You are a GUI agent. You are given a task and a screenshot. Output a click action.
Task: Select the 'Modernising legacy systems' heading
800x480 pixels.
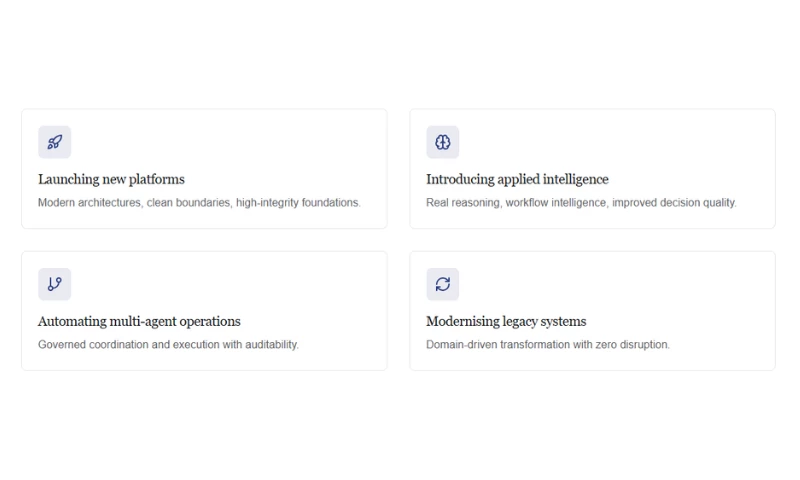coord(506,321)
